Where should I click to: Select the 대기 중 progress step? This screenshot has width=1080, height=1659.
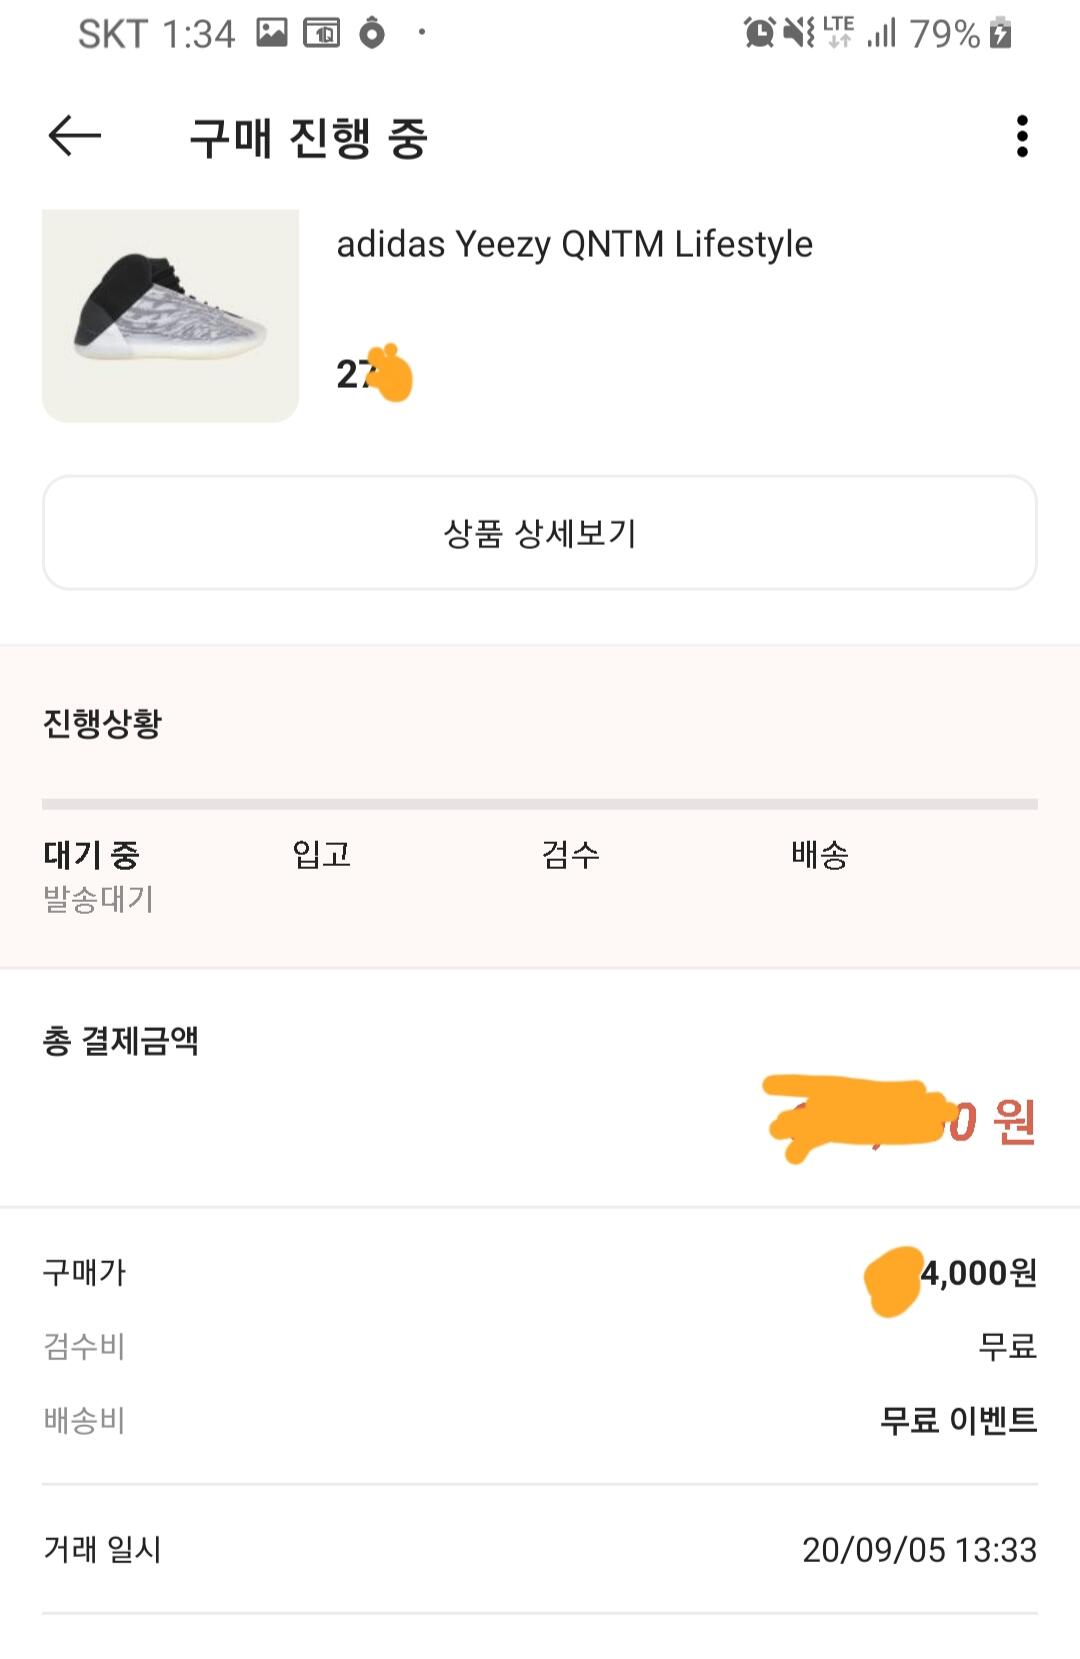pyautogui.click(x=92, y=855)
